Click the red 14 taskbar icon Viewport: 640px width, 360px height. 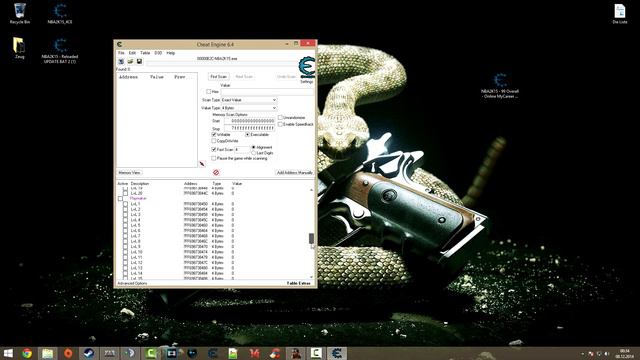pos(255,353)
